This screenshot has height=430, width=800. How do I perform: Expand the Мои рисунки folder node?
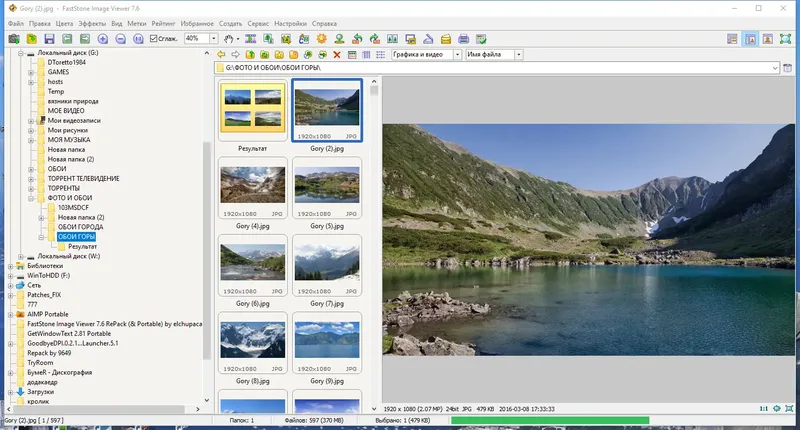click(x=32, y=129)
